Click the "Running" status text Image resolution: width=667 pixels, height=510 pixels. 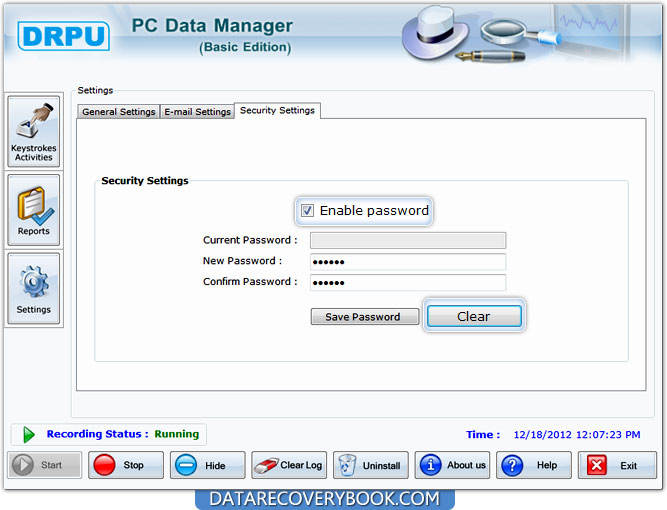[x=177, y=434]
